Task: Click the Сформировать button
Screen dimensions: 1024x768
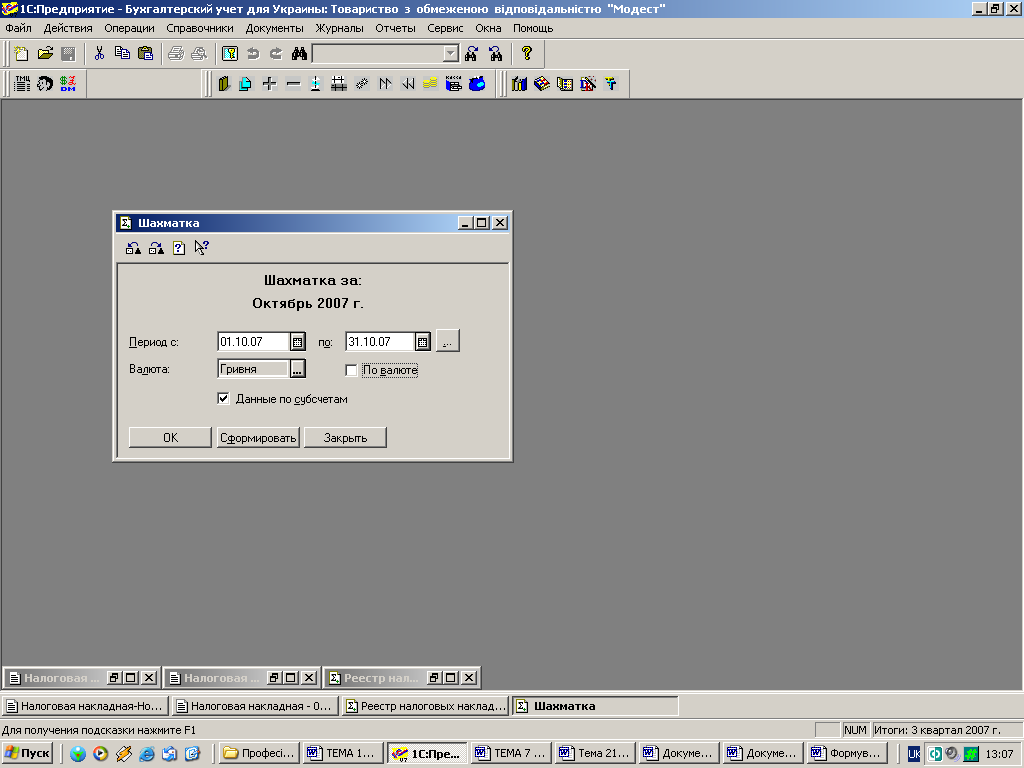Action: point(258,438)
